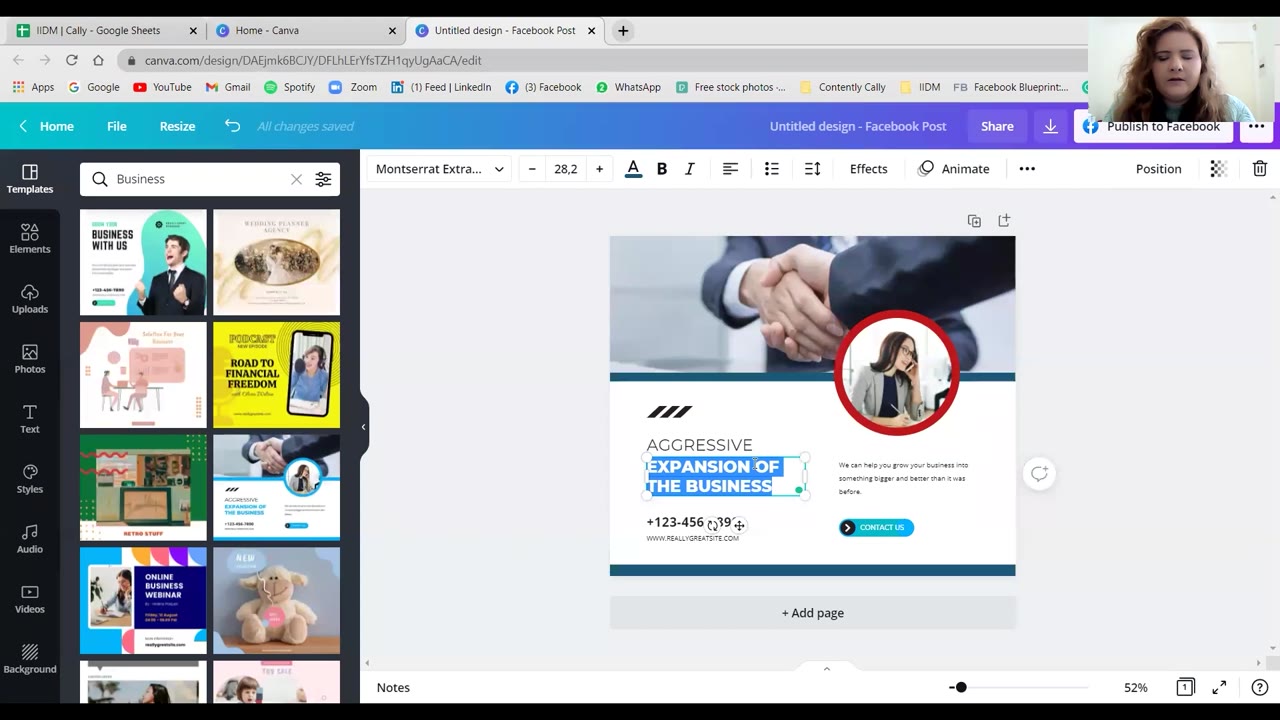Open YouTube bookmark
This screenshot has width=1280, height=720.
pyautogui.click(x=162, y=87)
